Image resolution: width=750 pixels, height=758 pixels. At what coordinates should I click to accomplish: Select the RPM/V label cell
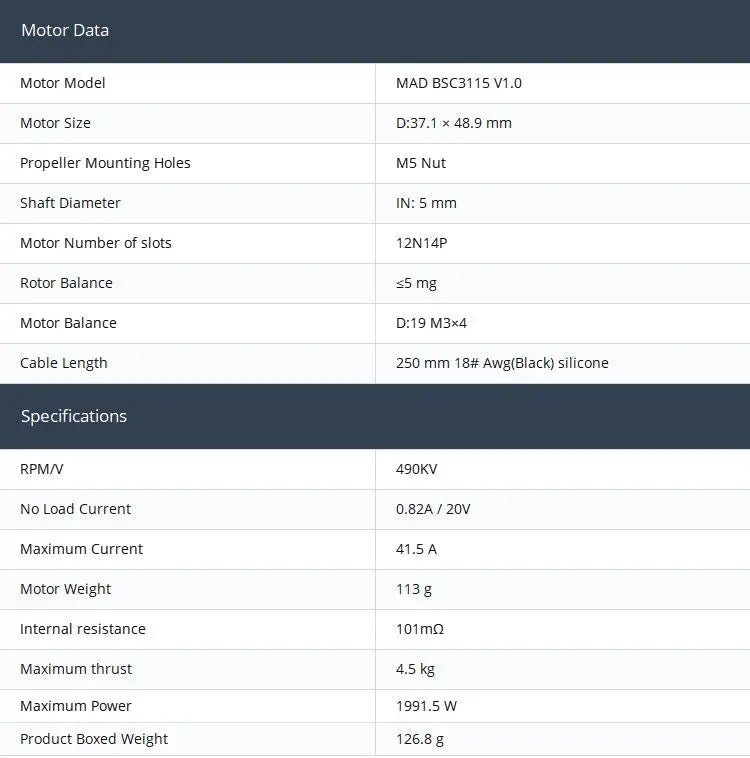(x=42, y=469)
